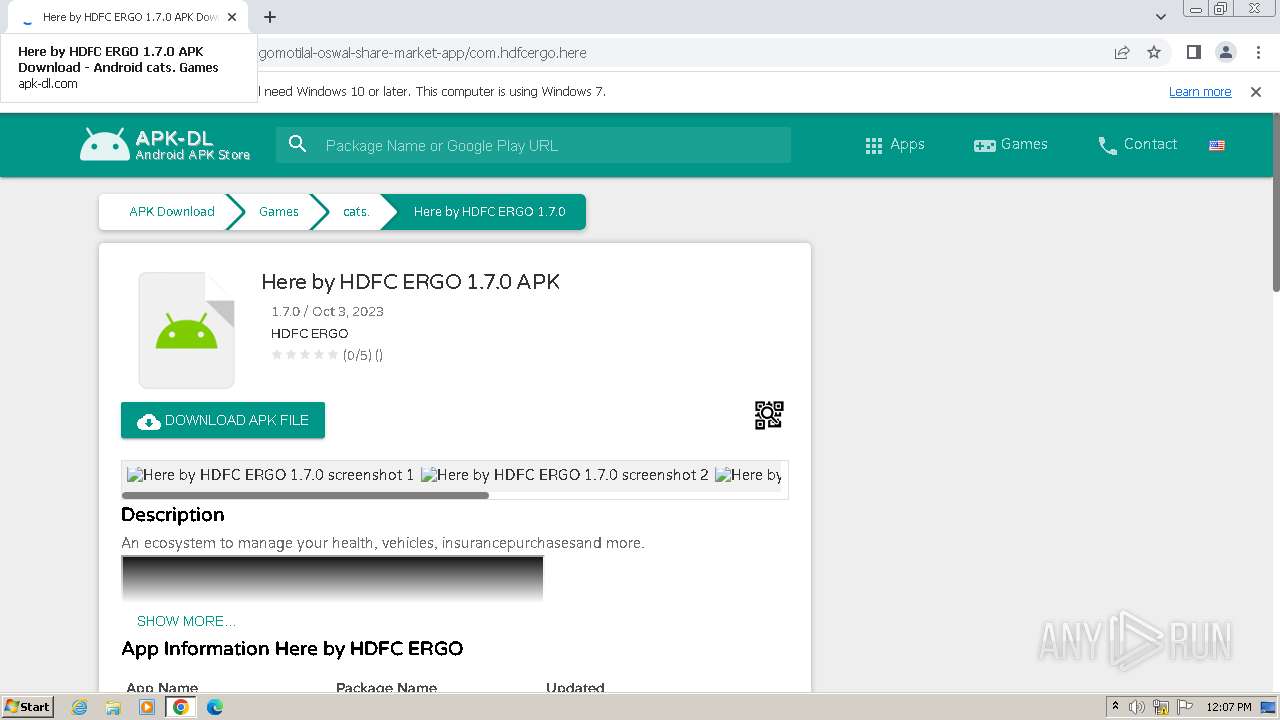
Task: Open the Apps menu
Action: click(x=895, y=145)
